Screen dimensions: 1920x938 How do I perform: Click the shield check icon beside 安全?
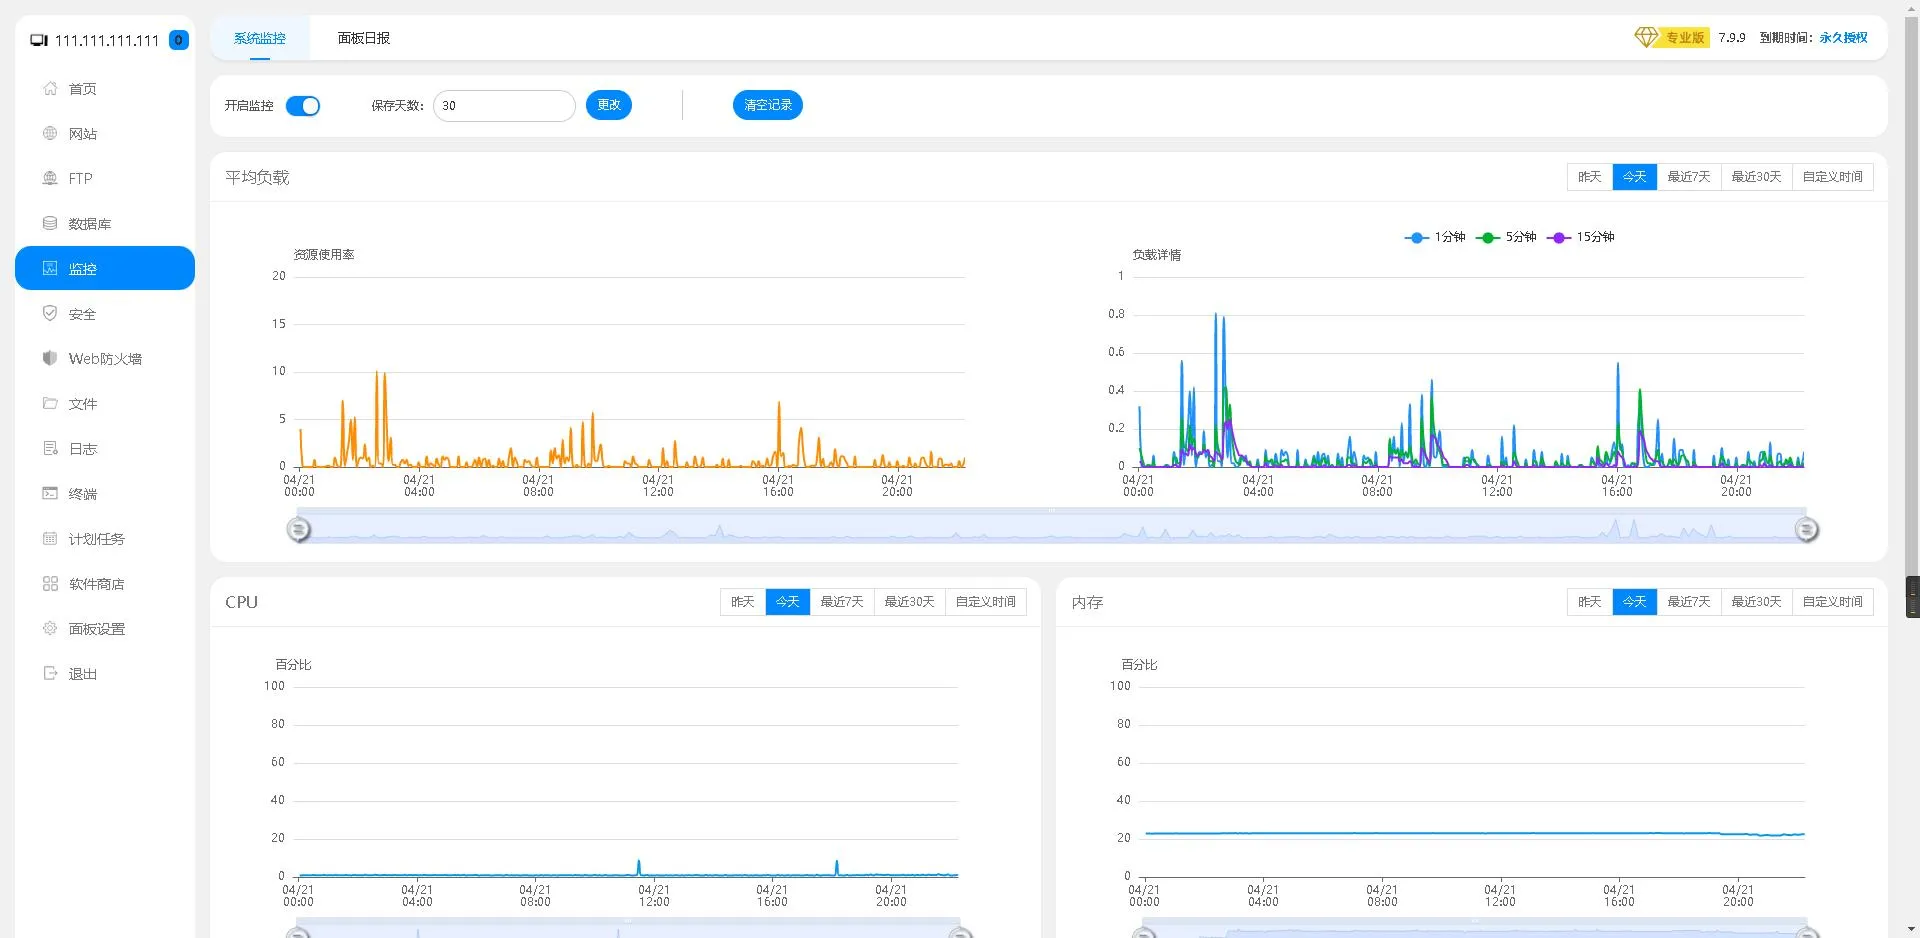click(x=50, y=314)
